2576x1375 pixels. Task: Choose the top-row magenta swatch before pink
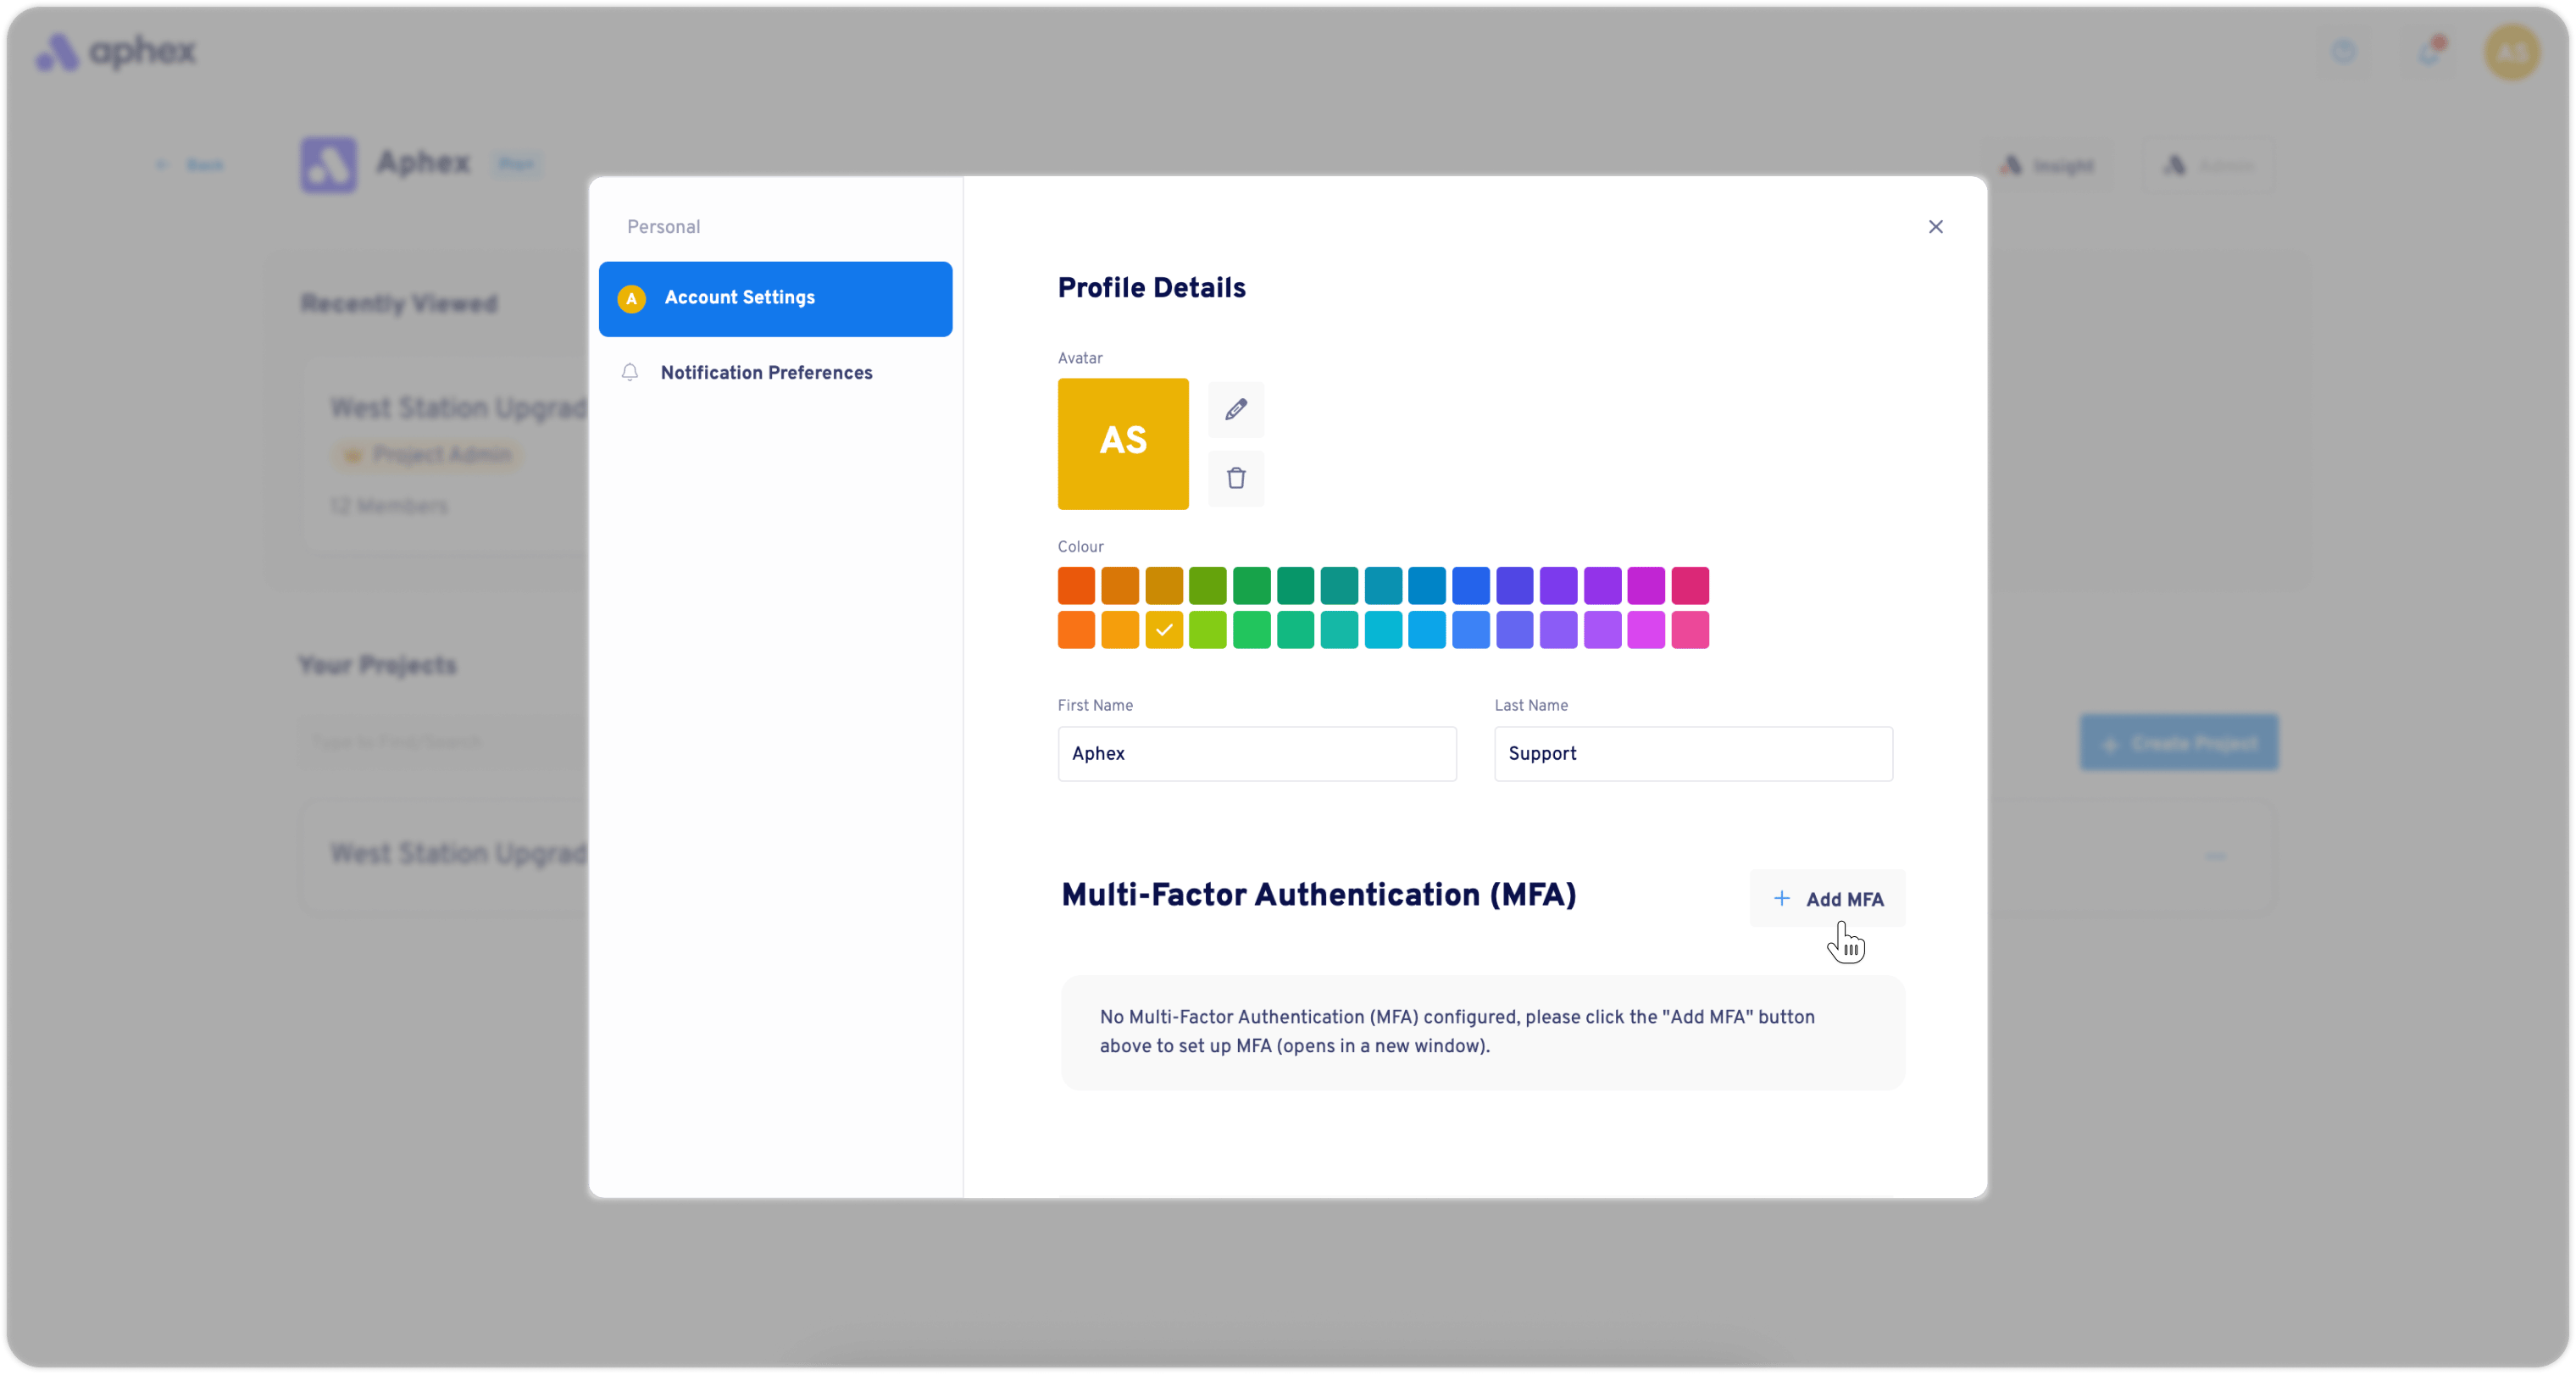[1646, 585]
